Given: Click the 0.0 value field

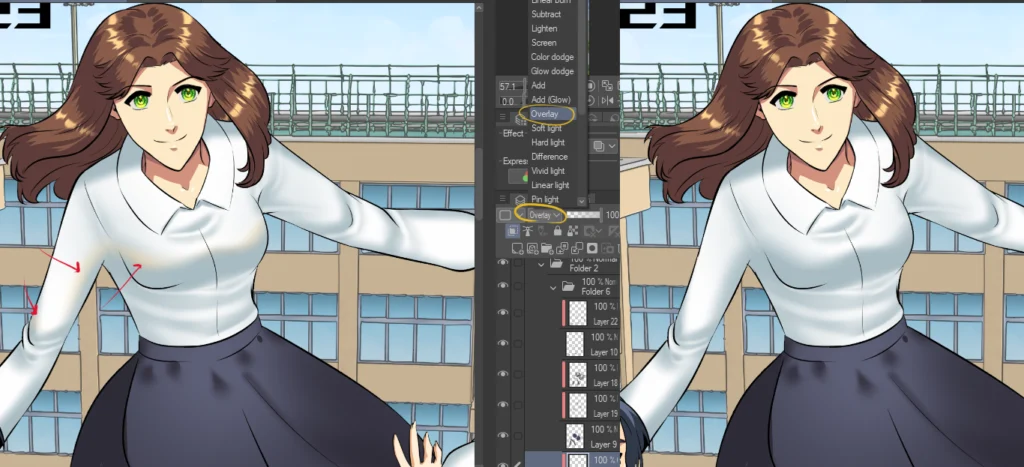Looking at the screenshot, I should pyautogui.click(x=509, y=101).
